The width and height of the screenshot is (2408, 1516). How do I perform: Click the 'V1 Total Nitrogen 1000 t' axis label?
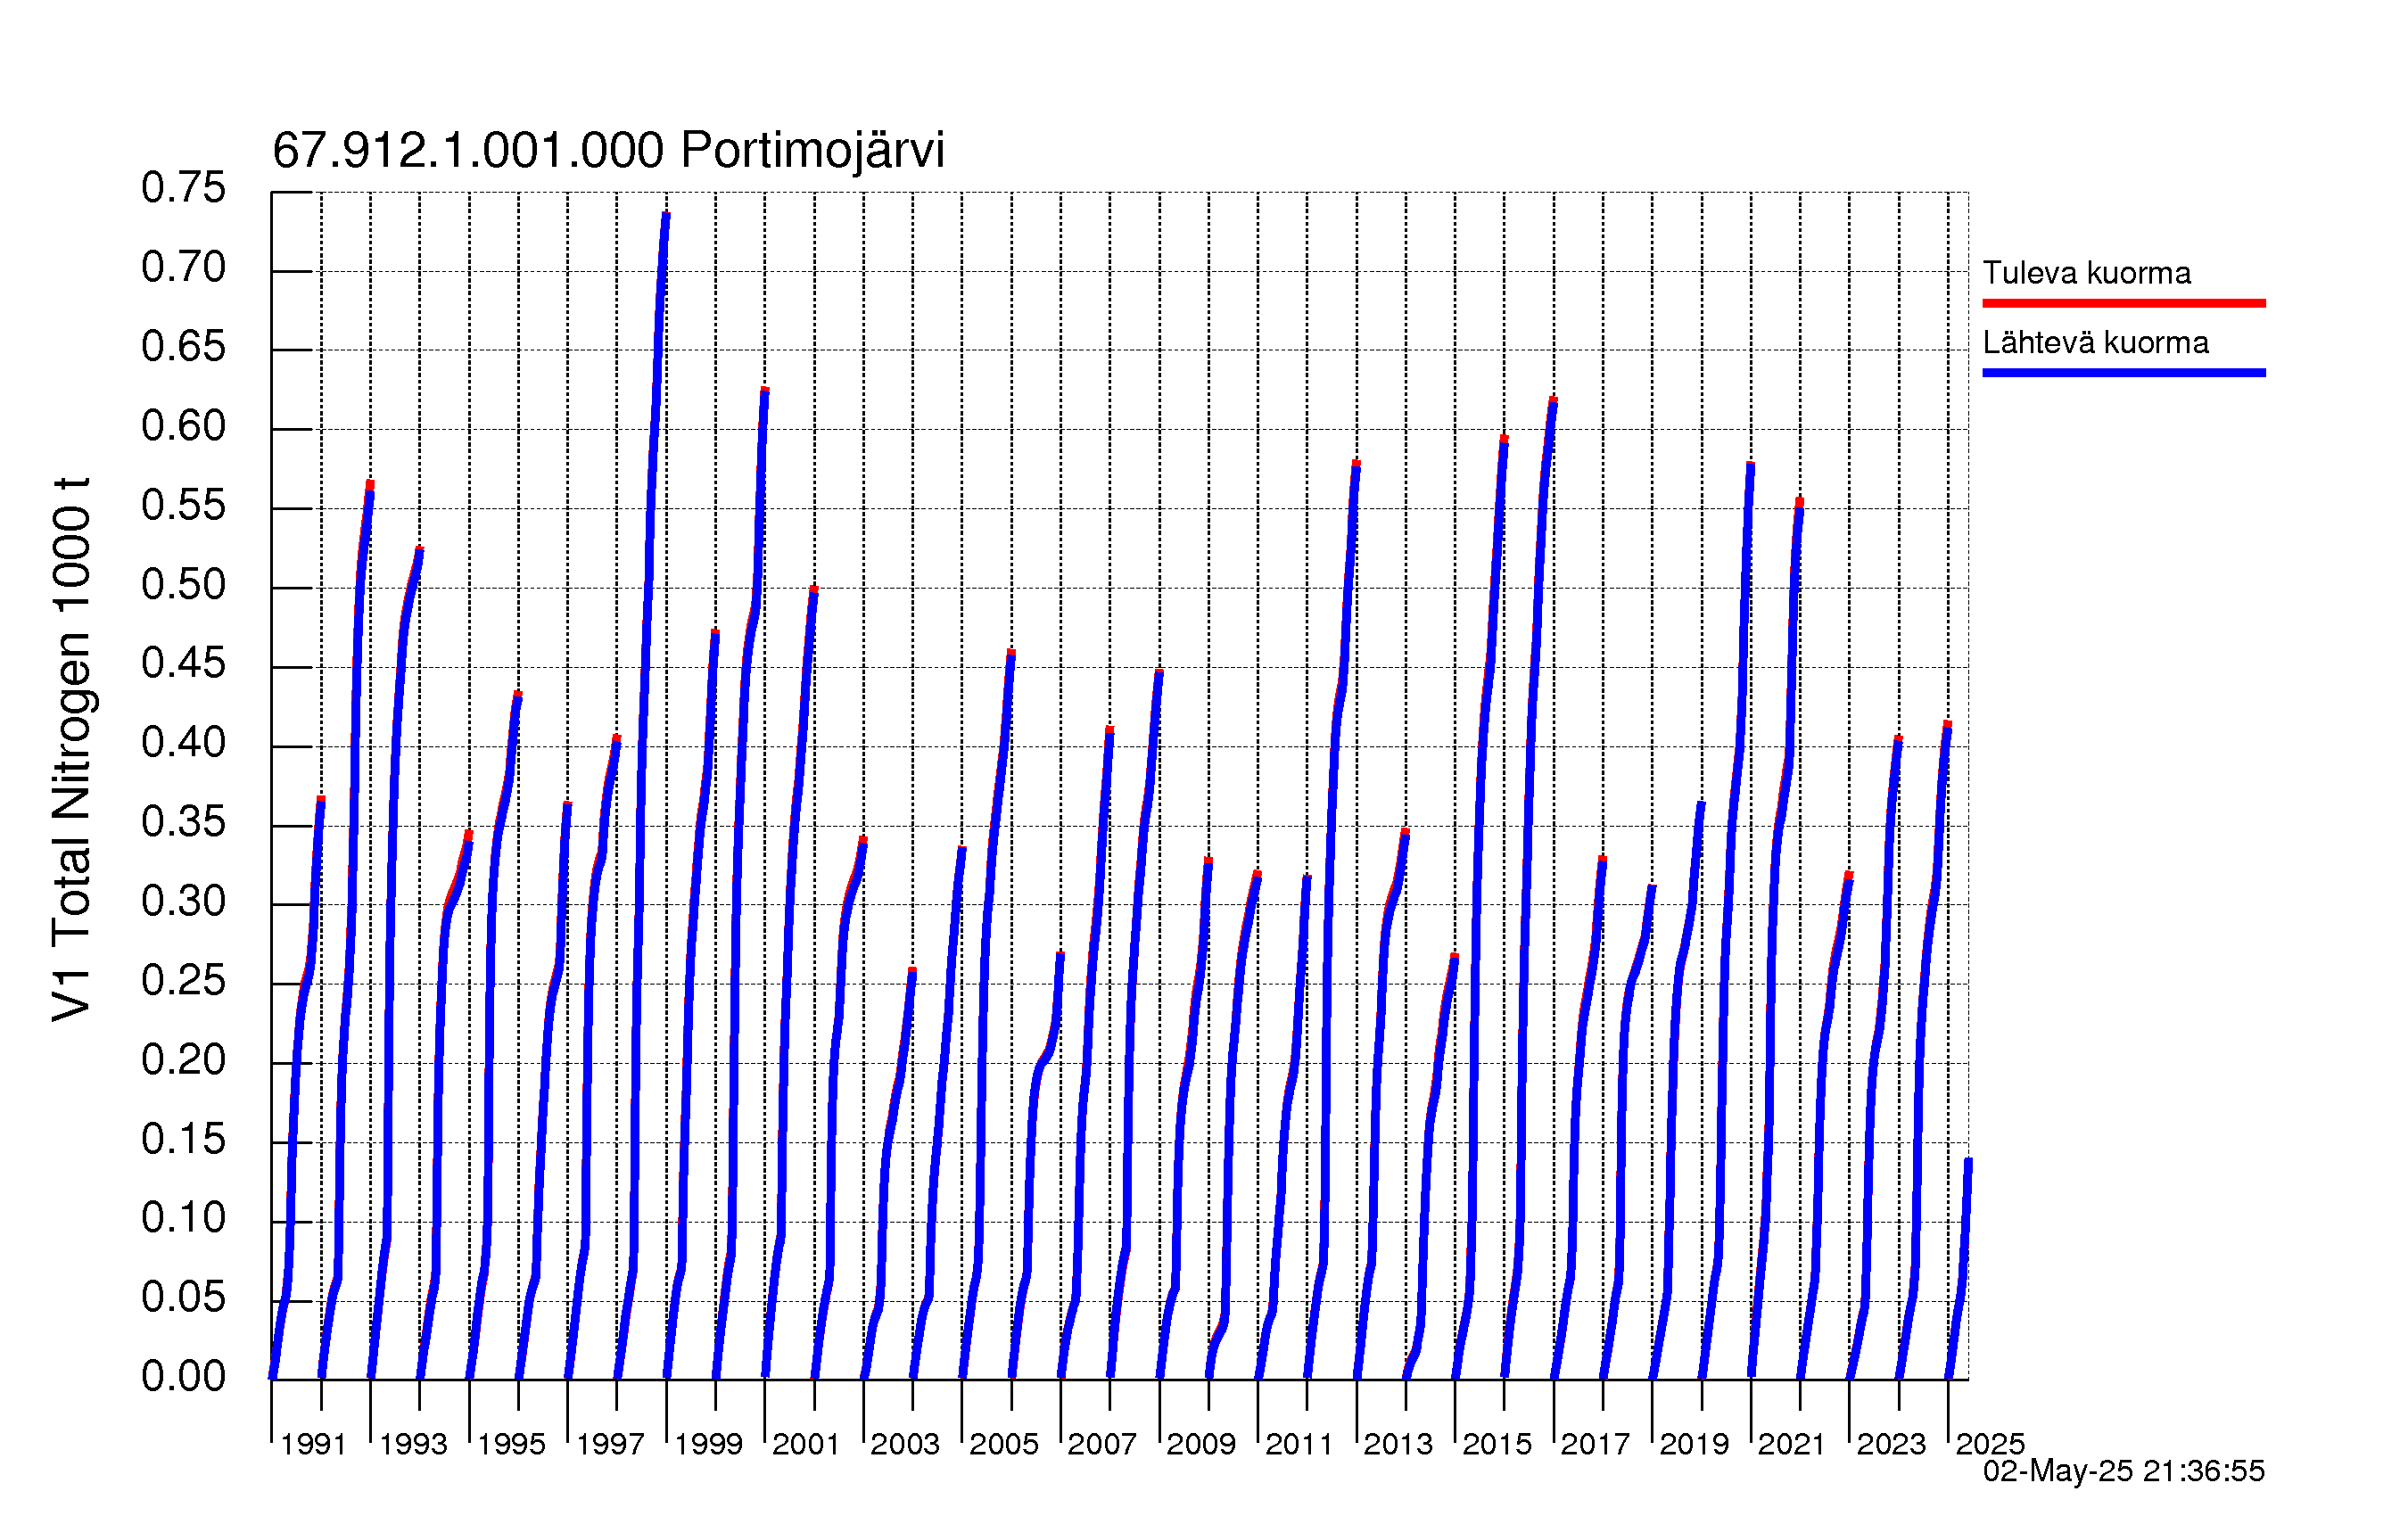pos(72,749)
